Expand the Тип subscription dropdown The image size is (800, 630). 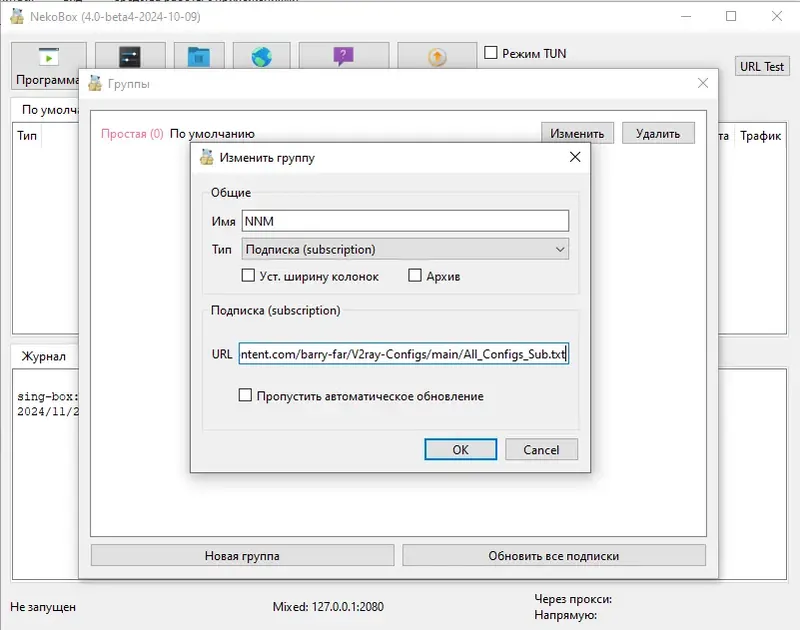[405, 249]
